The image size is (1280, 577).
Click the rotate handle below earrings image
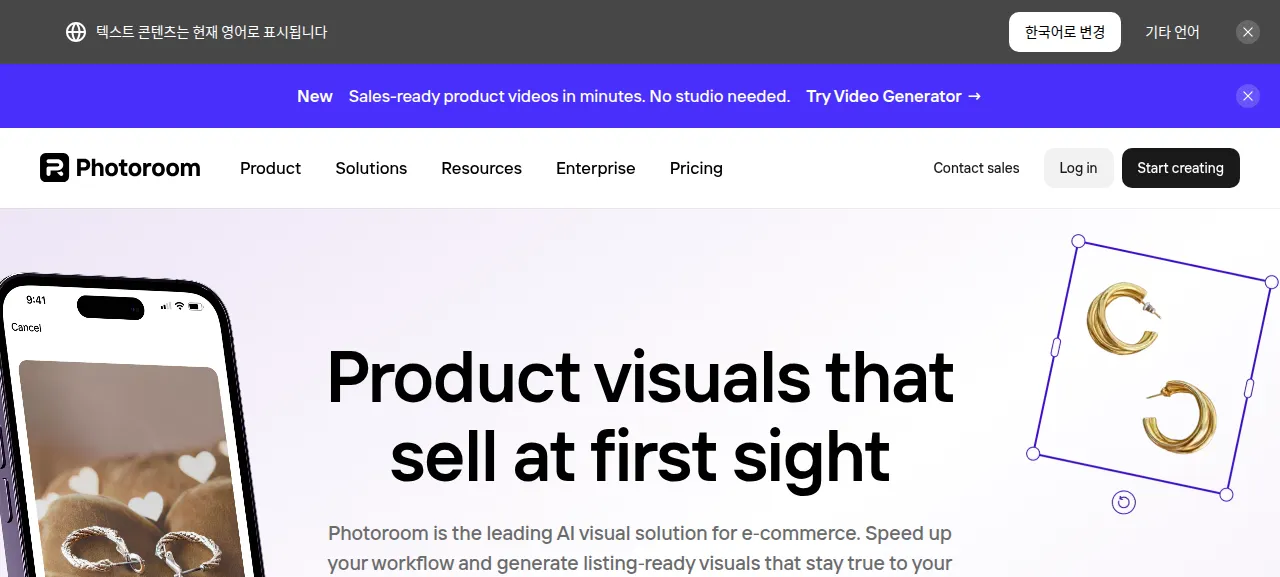[1124, 502]
